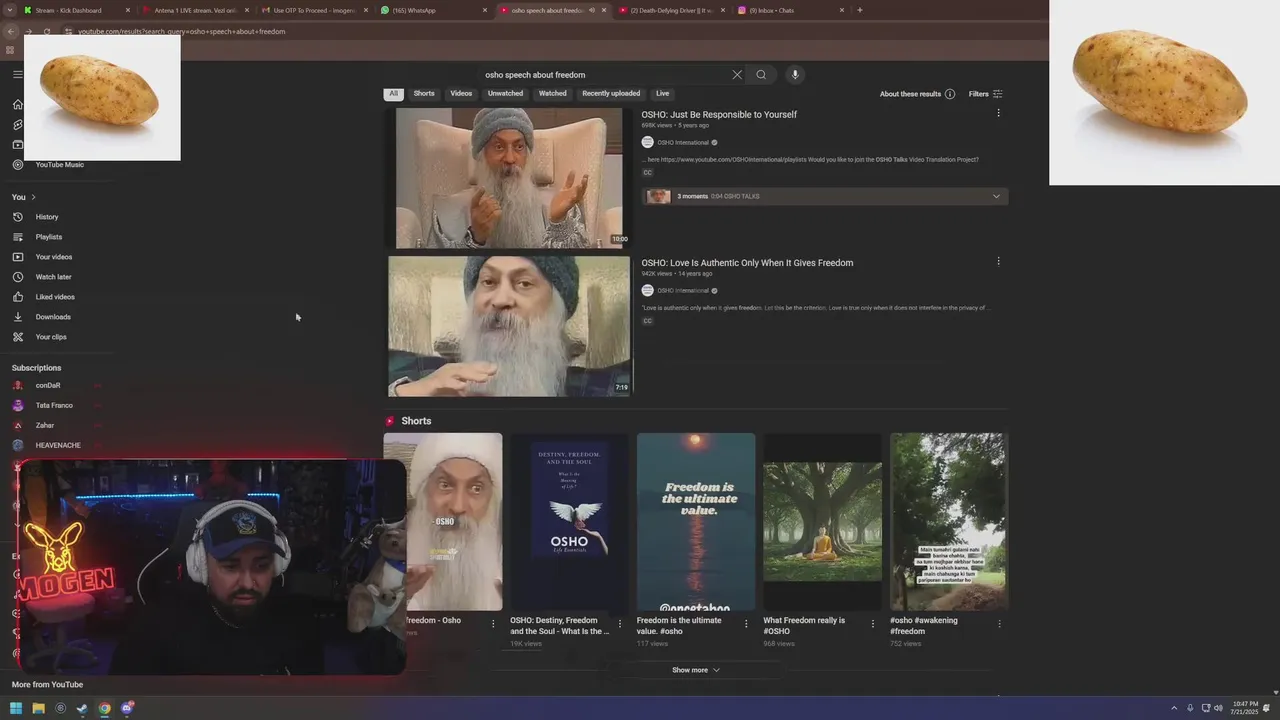Click the magnifier search button

761,75
